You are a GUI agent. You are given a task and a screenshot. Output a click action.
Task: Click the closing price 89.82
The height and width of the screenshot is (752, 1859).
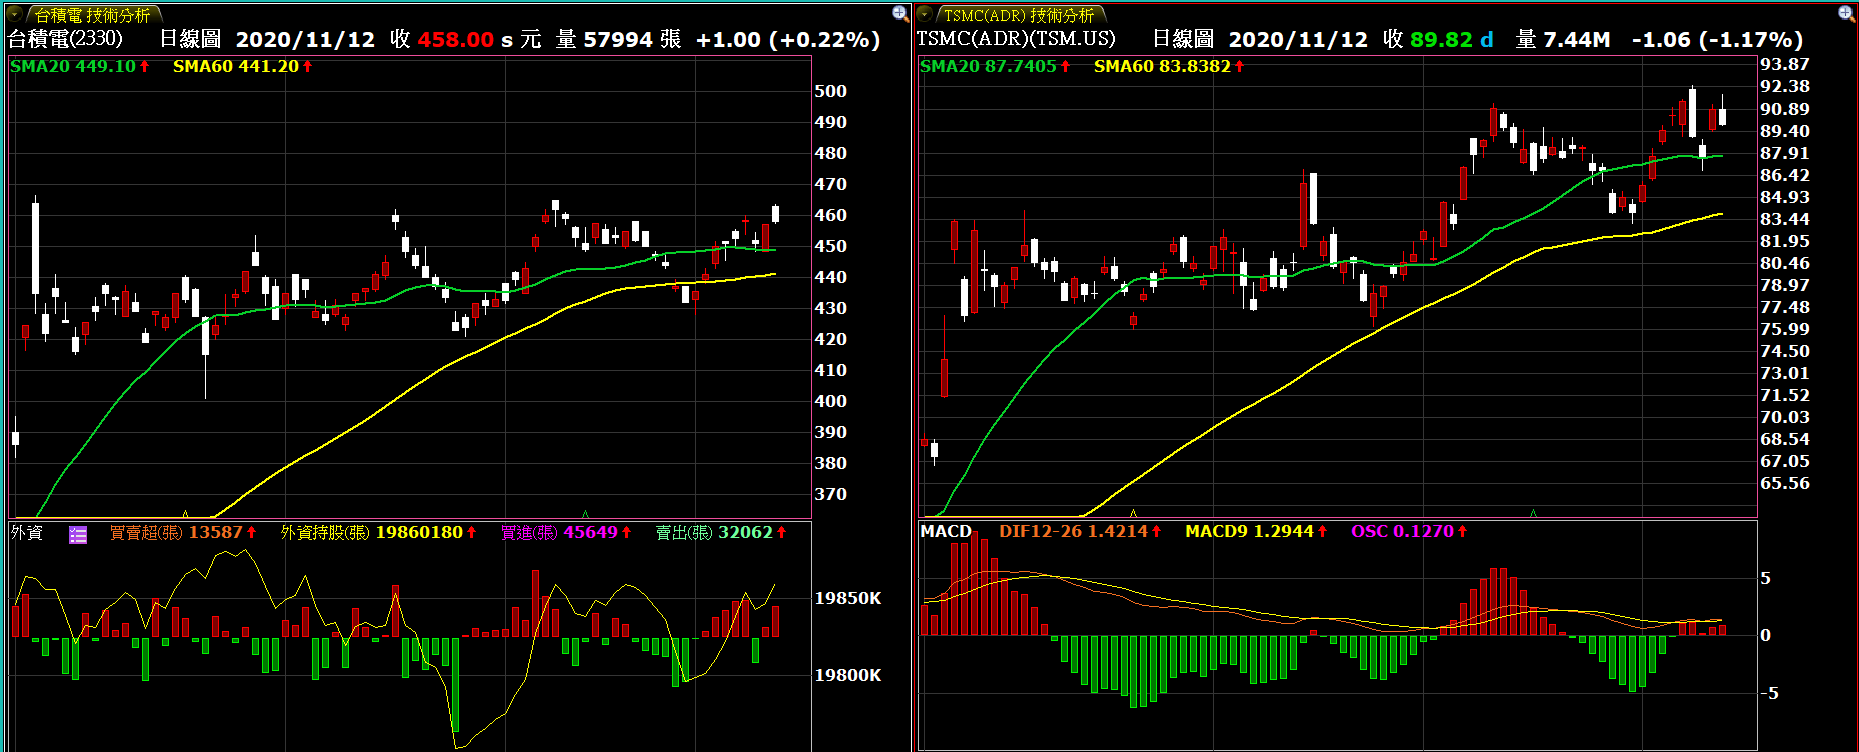click(x=1441, y=40)
